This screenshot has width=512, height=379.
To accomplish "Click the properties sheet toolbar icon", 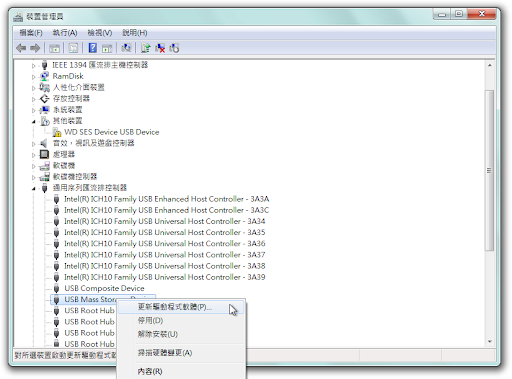I will (73, 48).
